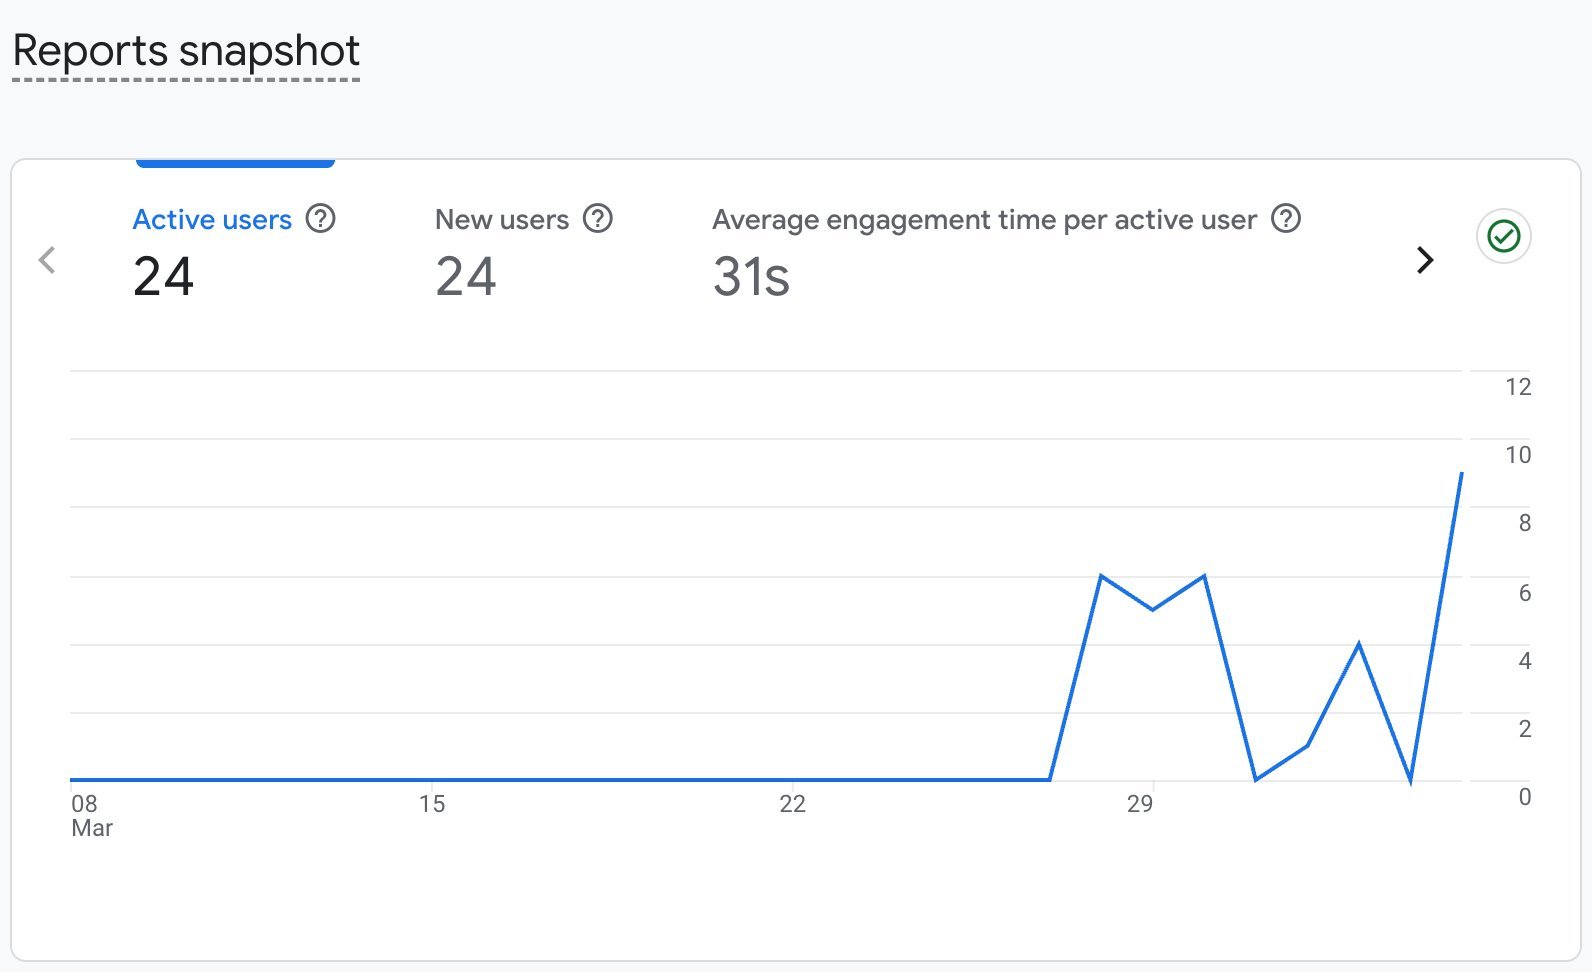Click the chart line point above date 29
The image size is (1592, 972).
[1153, 609]
